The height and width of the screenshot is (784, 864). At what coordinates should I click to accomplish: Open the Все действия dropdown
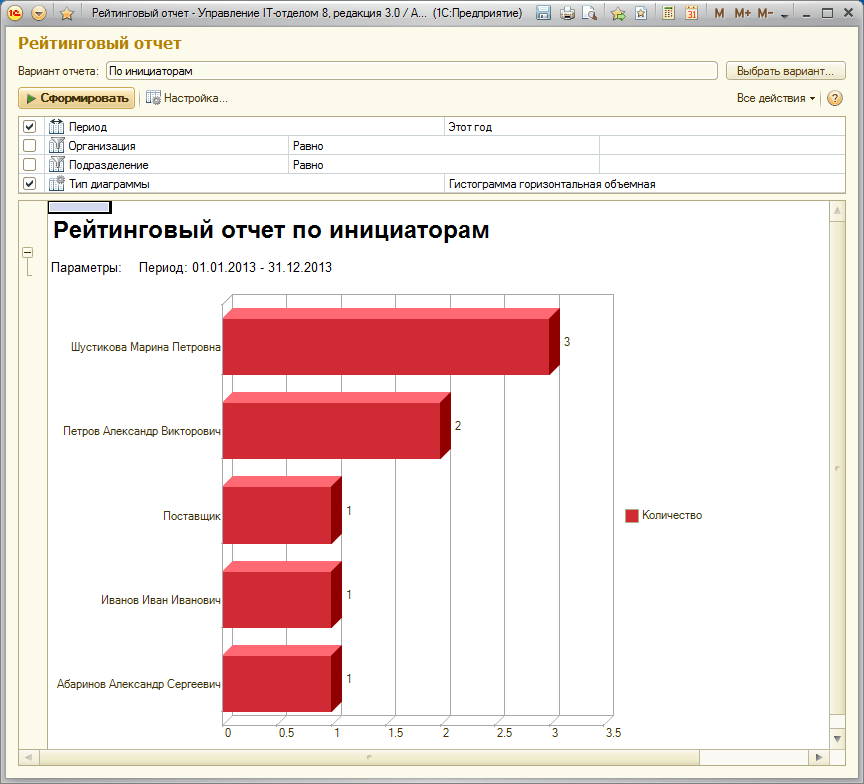pos(776,98)
